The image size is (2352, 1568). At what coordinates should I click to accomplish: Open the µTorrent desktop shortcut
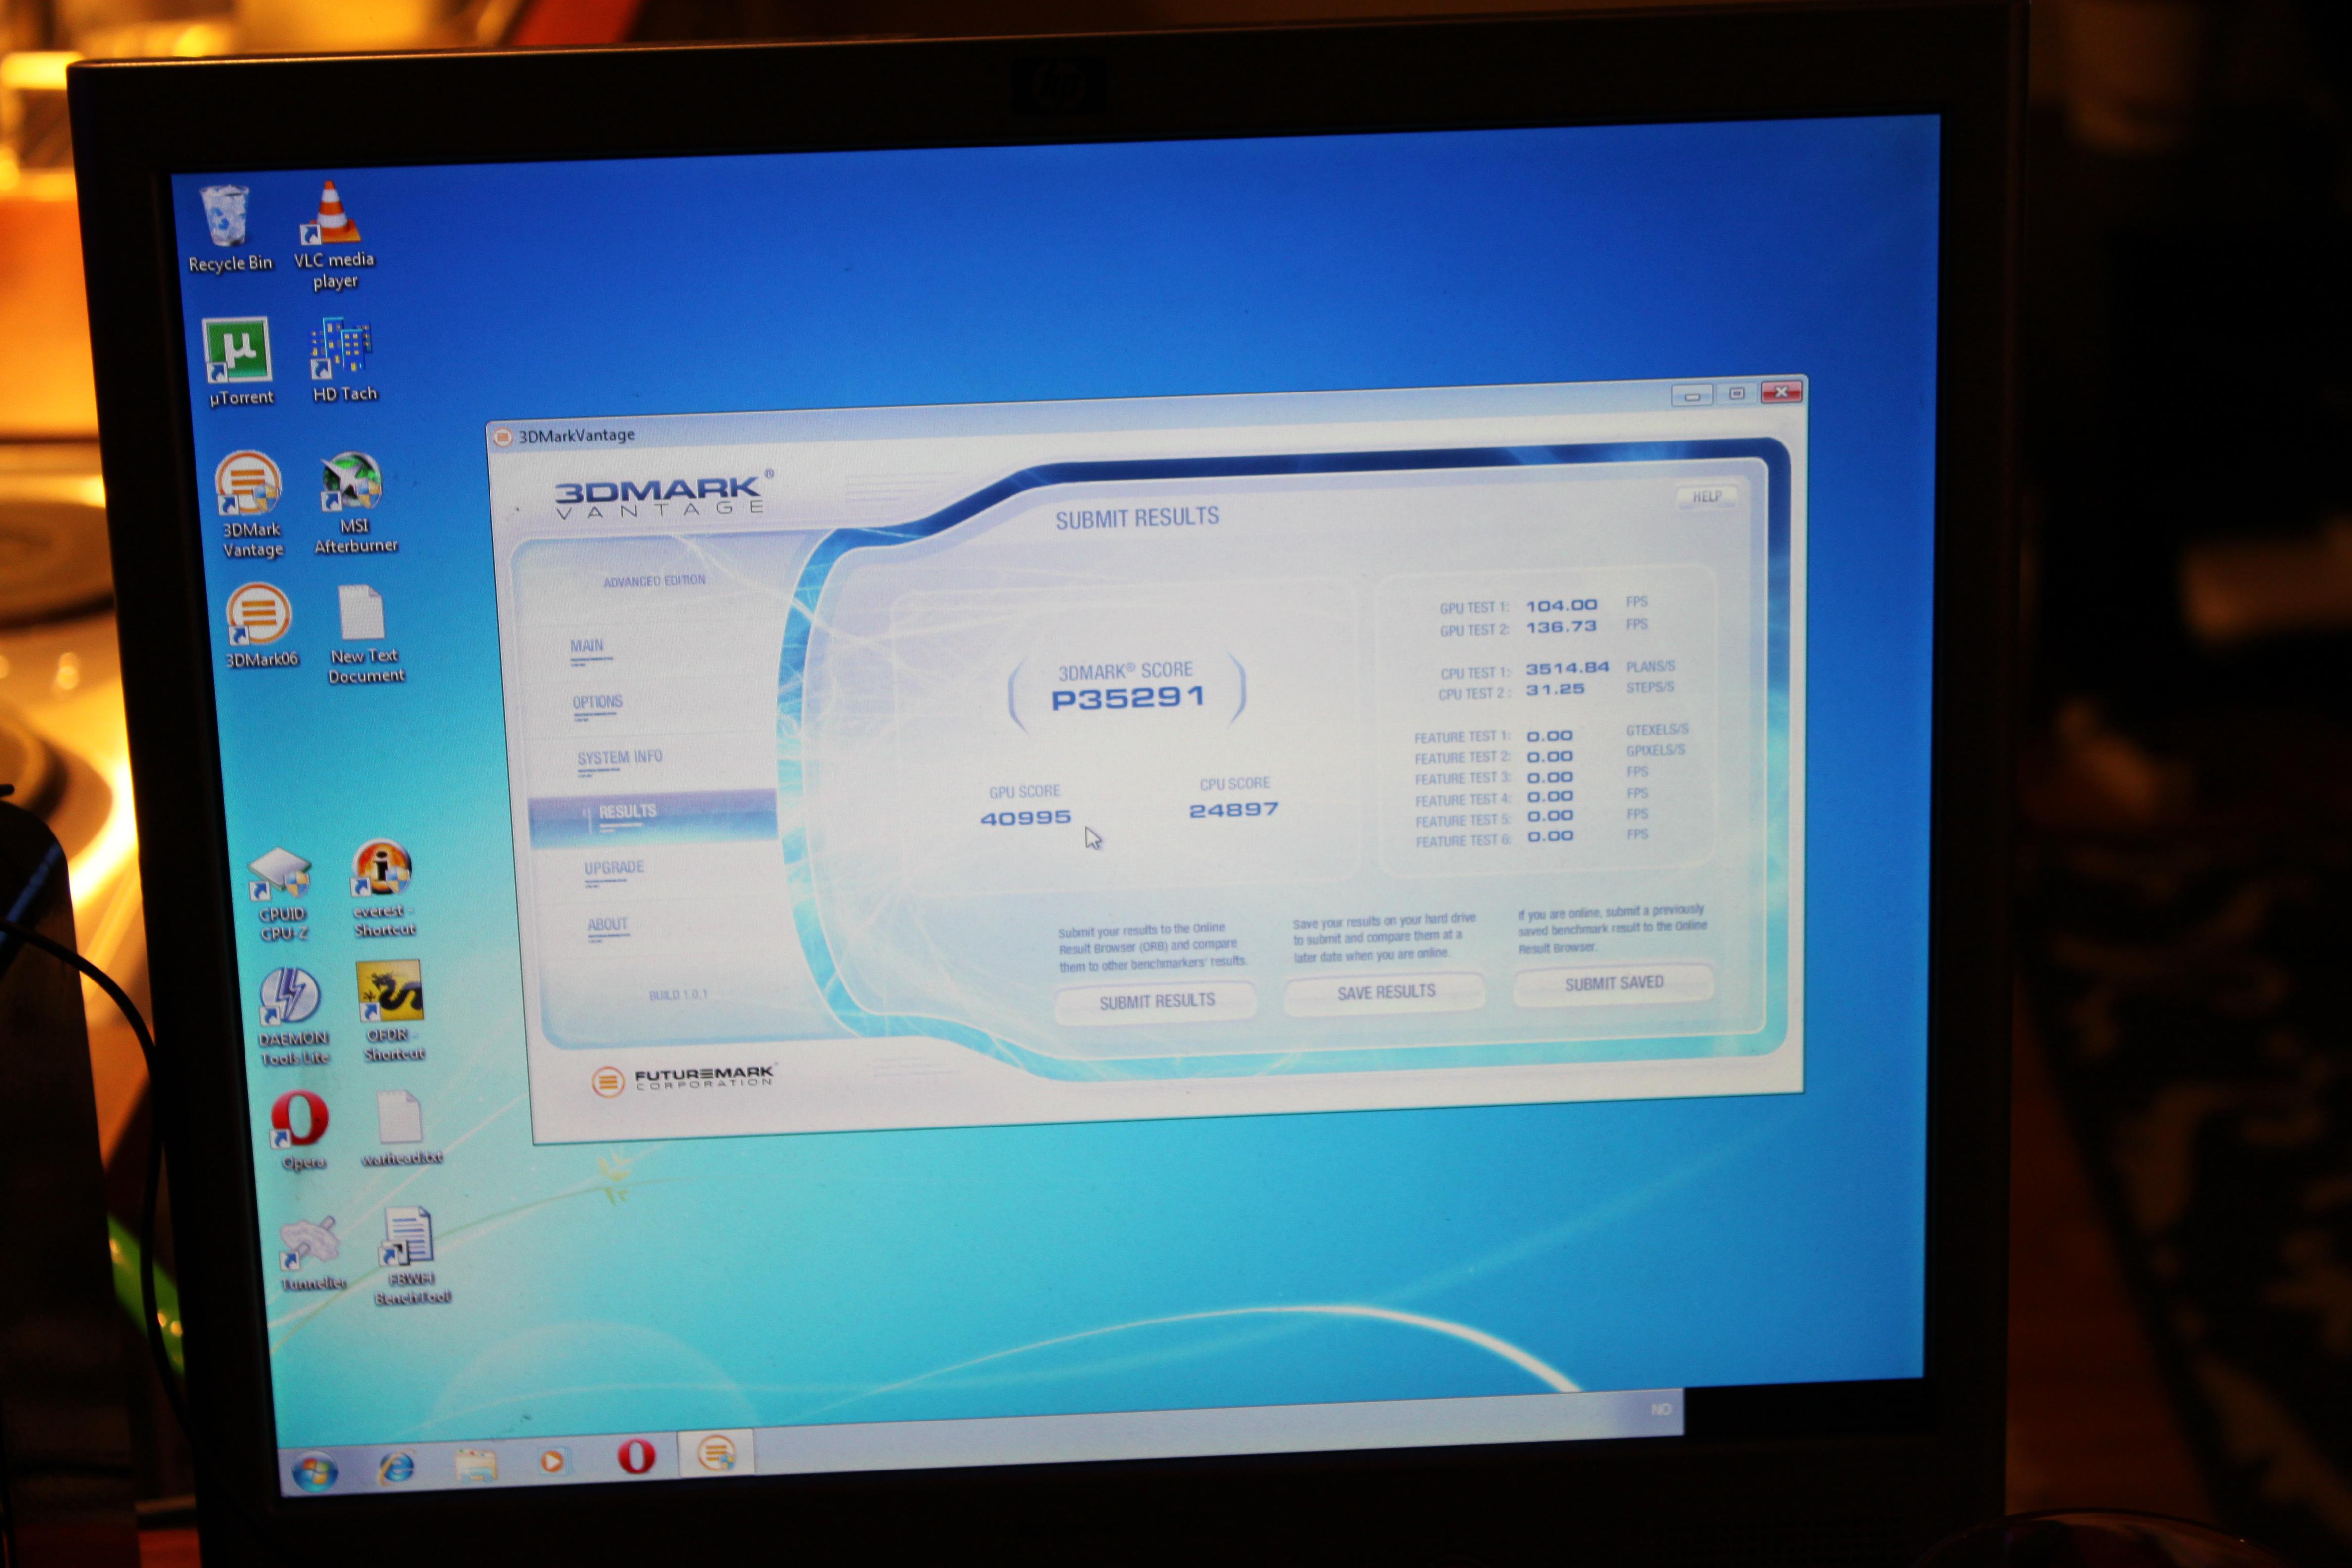(239, 362)
